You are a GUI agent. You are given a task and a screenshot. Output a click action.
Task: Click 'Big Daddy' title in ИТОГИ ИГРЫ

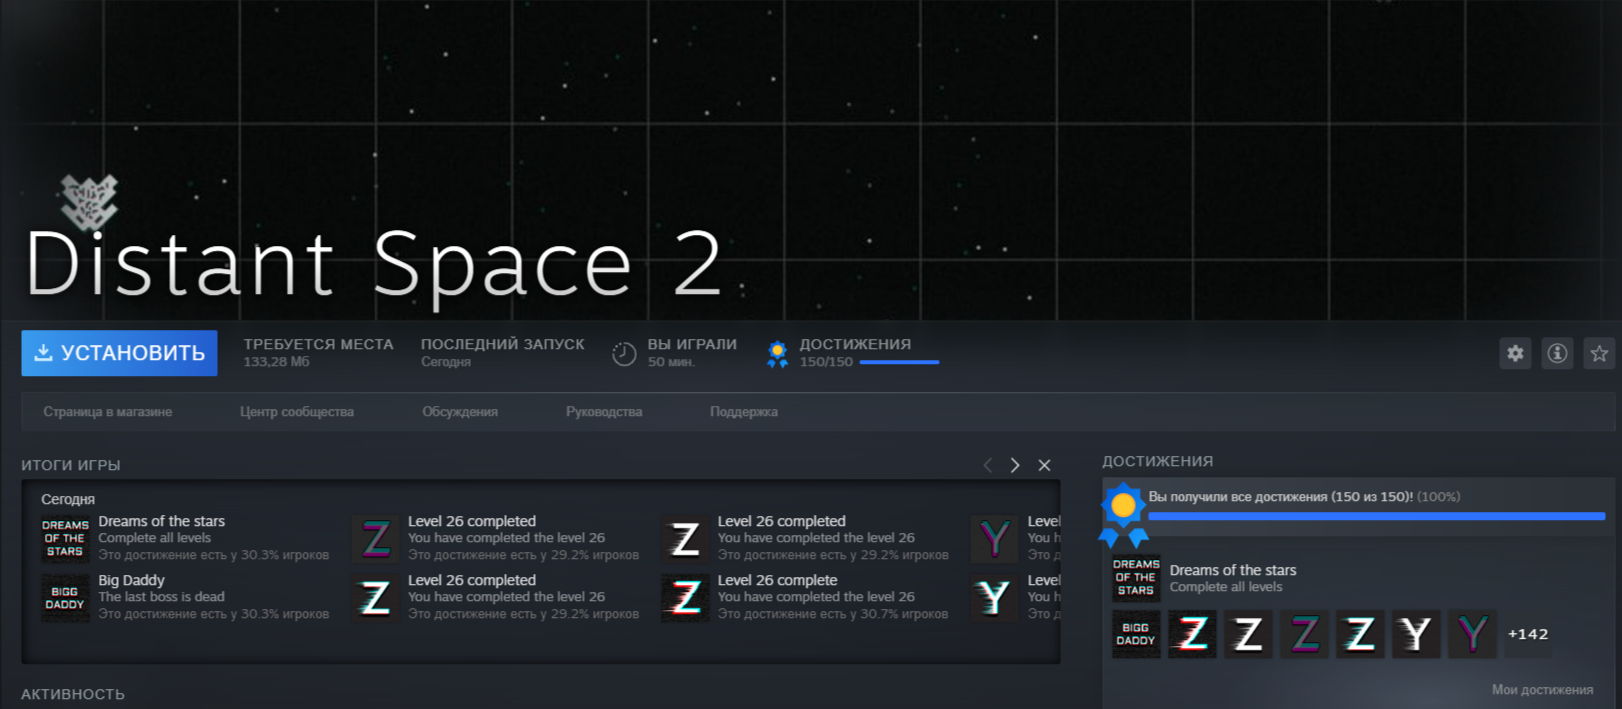click(131, 580)
